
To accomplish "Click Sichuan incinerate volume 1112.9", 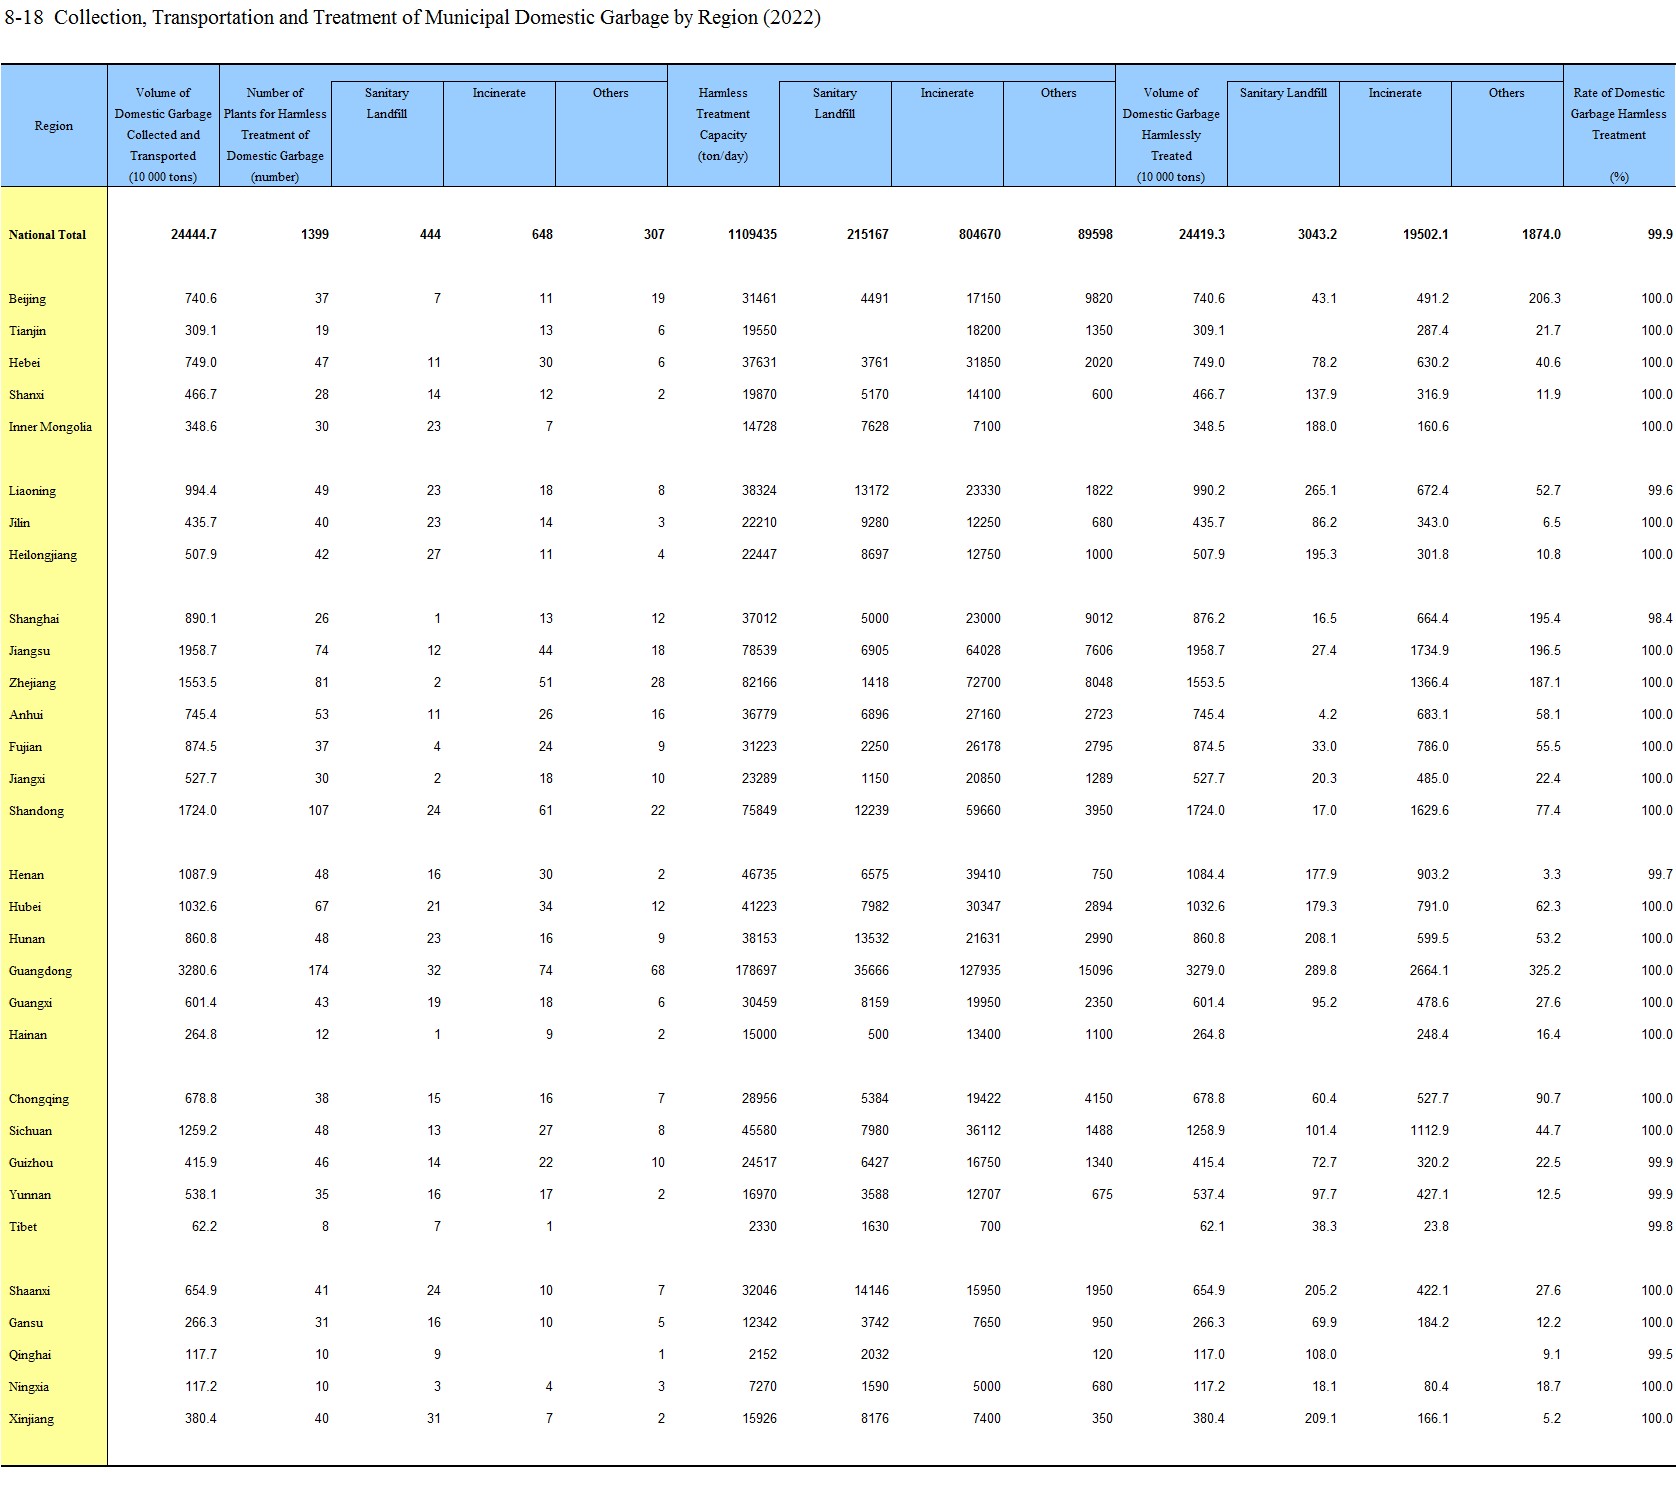I will [1429, 1131].
